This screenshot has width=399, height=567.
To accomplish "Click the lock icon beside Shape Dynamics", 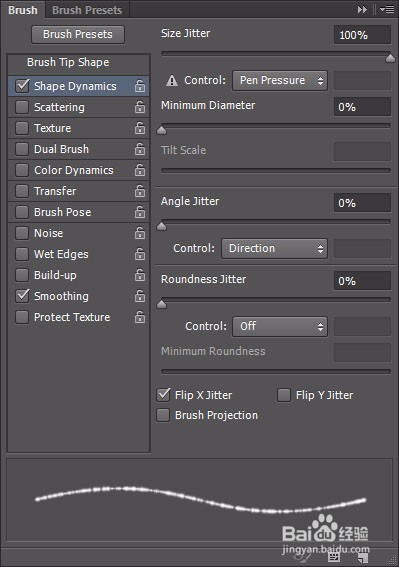I will pos(140,86).
